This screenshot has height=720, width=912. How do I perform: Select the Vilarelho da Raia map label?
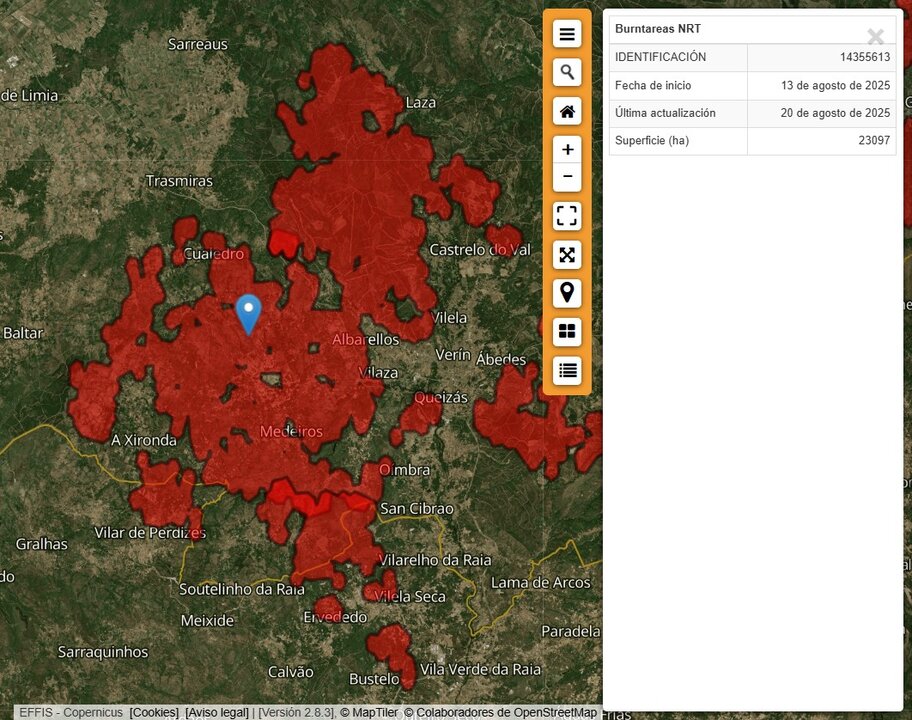coord(435,560)
